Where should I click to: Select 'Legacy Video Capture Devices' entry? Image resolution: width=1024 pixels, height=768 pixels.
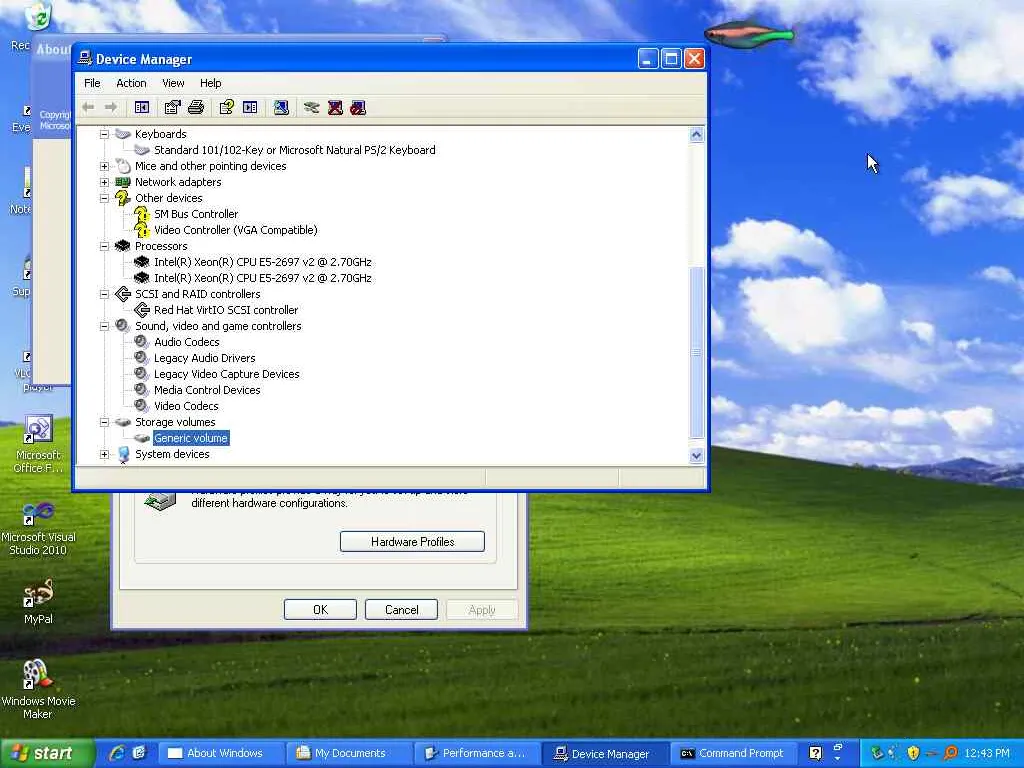(x=227, y=374)
